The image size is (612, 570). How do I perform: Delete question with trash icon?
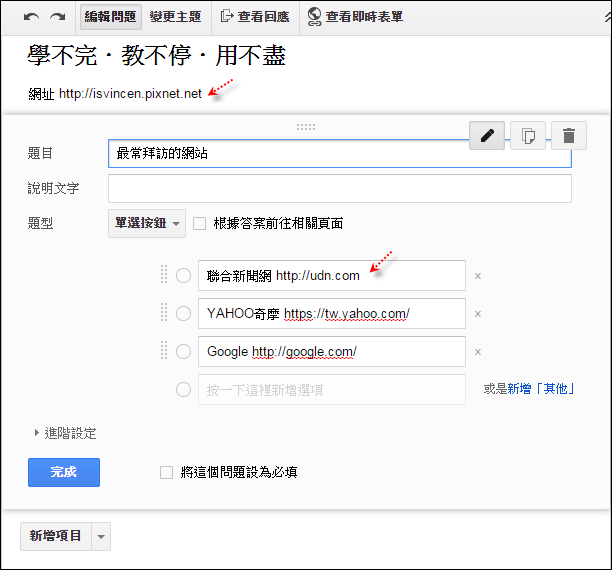(x=569, y=135)
